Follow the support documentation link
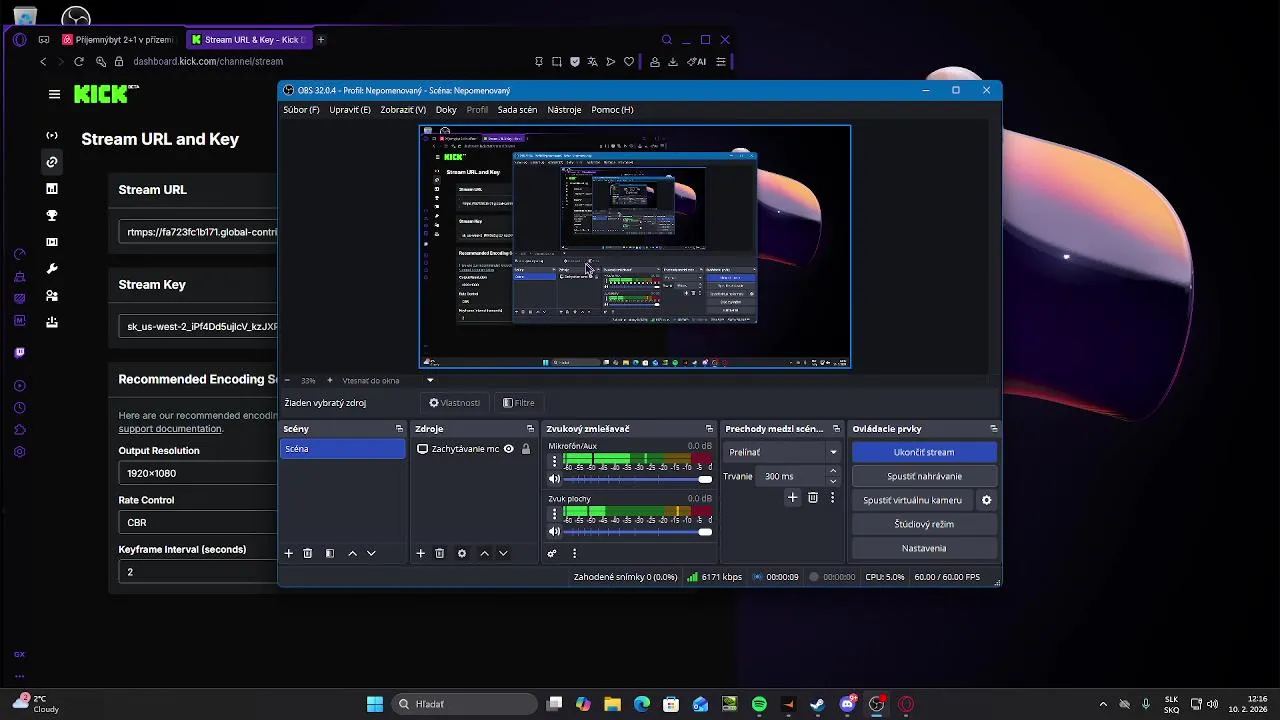Screen dimensions: 1280x720 (x=170, y=429)
